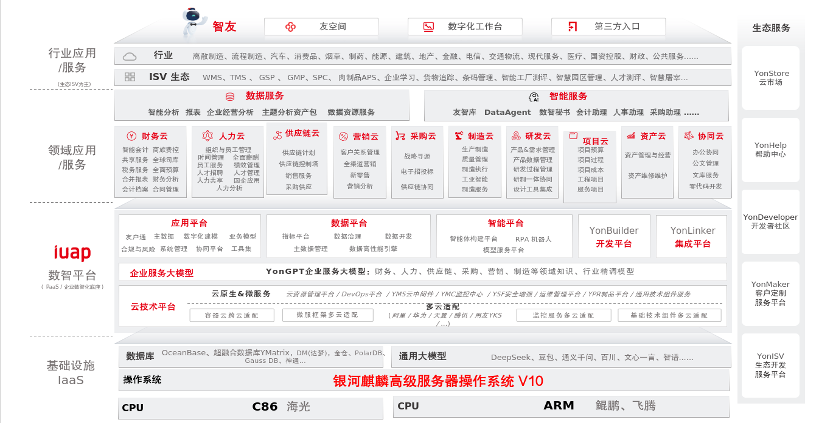Image resolution: width=834 pixels, height=424 pixels.
Task: Click the C86 海光 CPU text
Action: [281, 406]
